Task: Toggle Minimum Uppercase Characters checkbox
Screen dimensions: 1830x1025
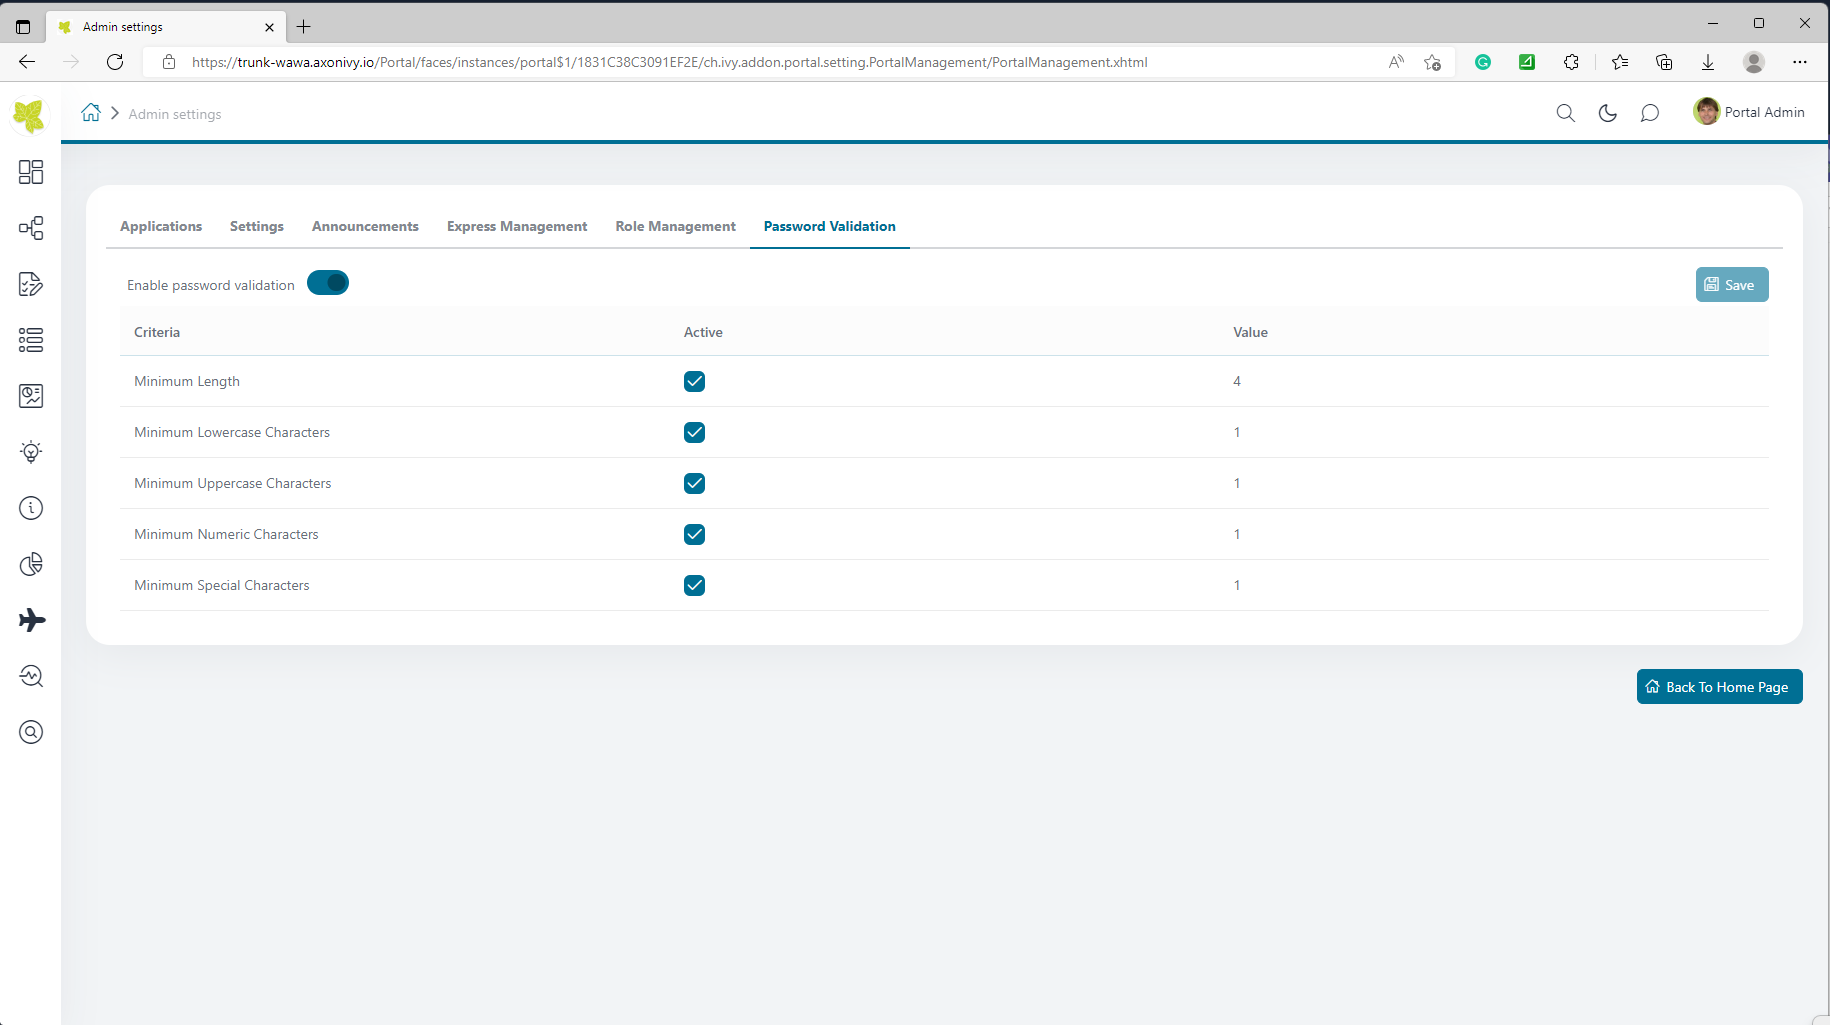Action: click(x=694, y=483)
